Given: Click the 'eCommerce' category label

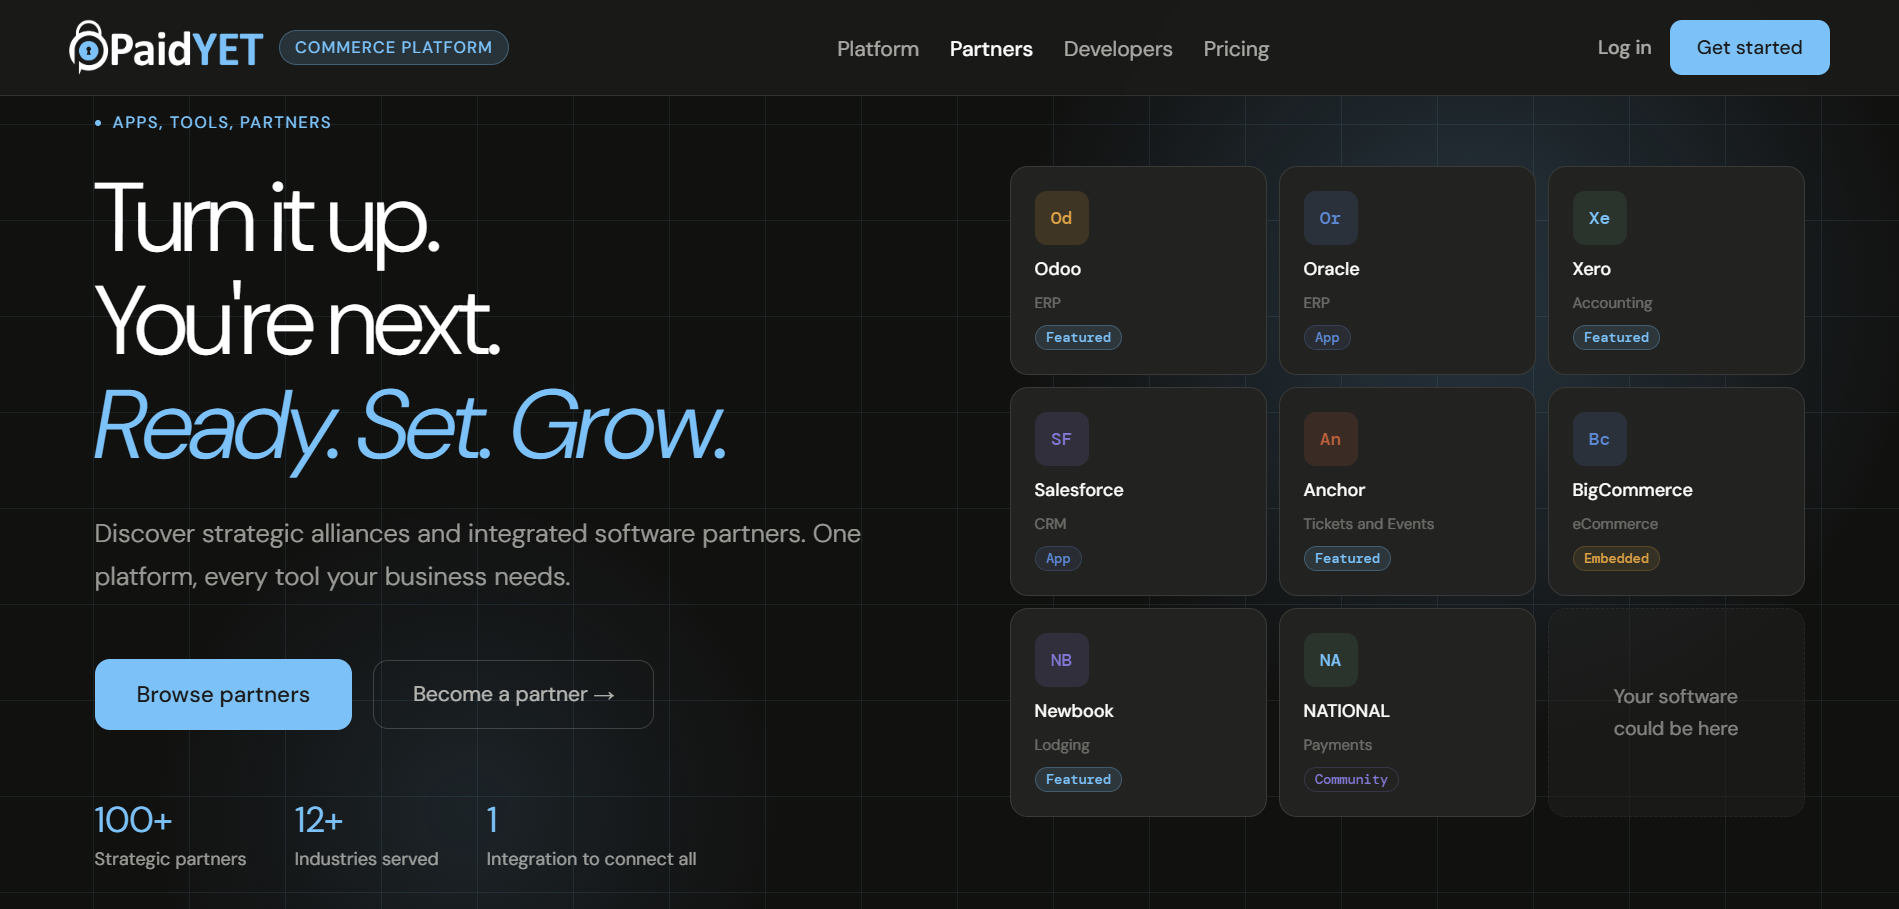Looking at the screenshot, I should [1615, 524].
